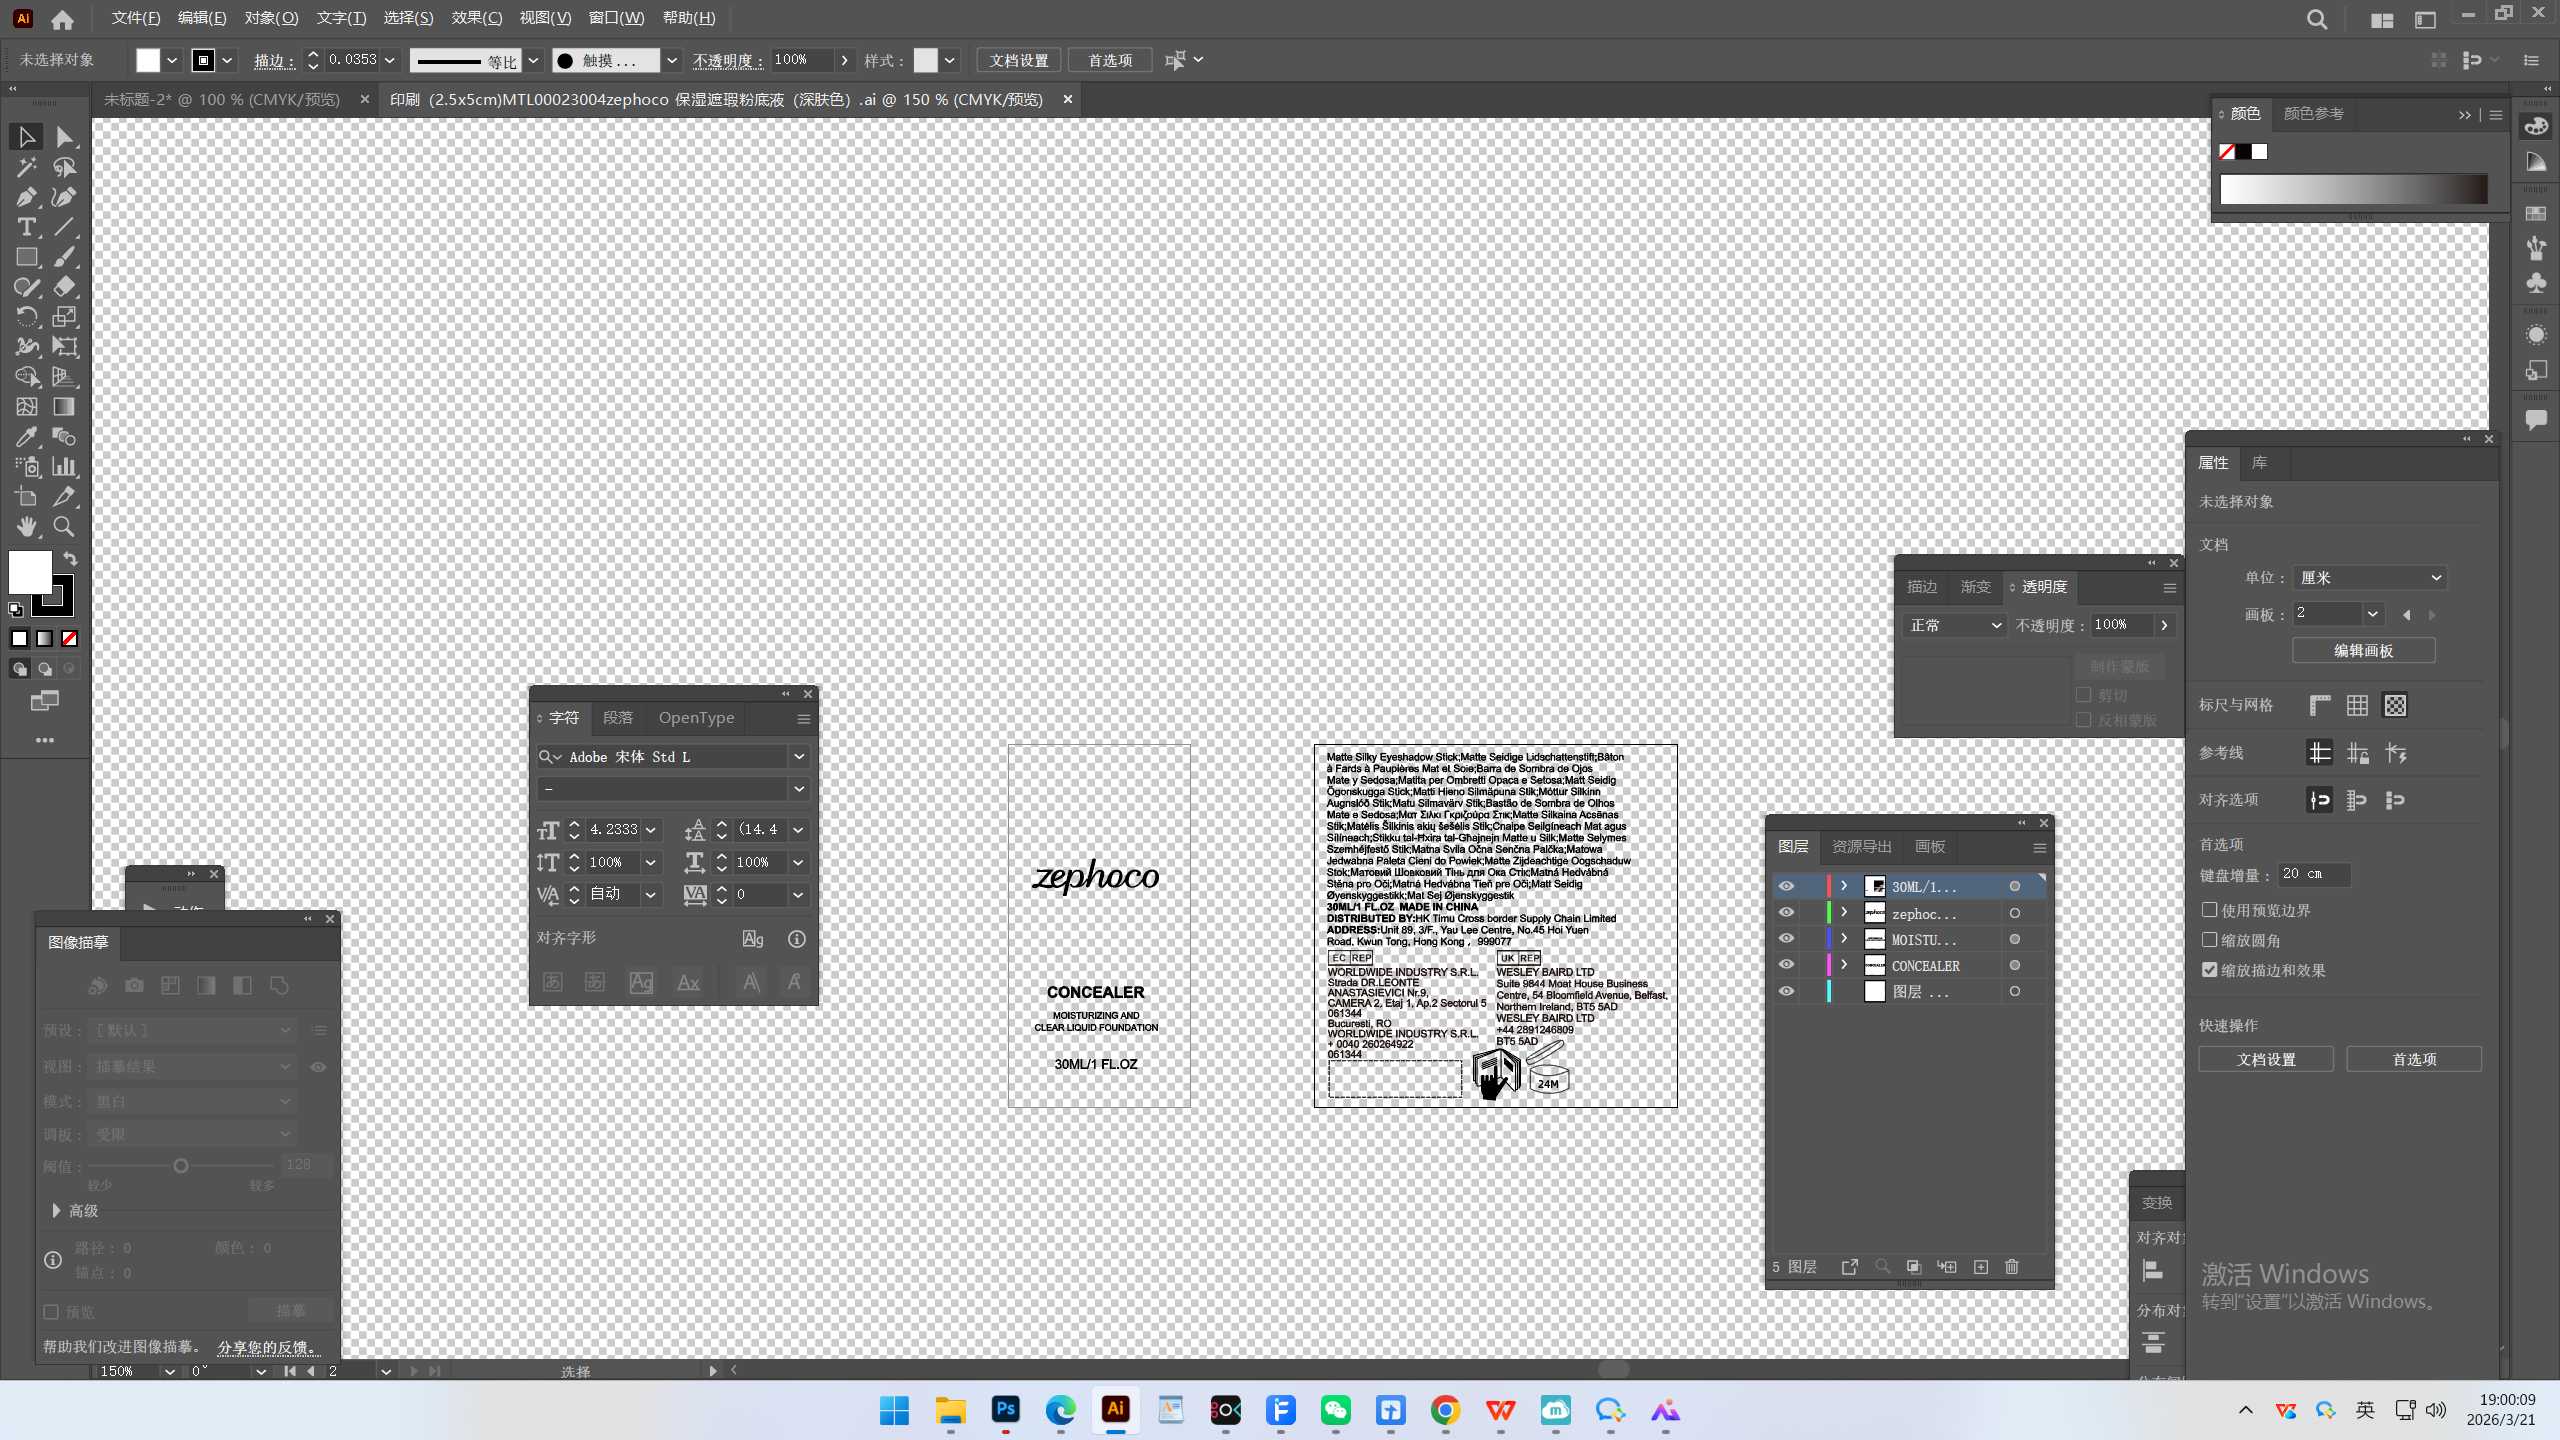Open Photoshop from the taskbar
The height and width of the screenshot is (1440, 2560).
point(1005,1410)
